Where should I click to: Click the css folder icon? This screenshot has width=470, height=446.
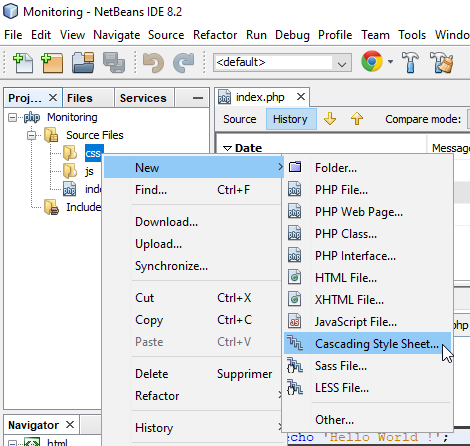pos(70,153)
